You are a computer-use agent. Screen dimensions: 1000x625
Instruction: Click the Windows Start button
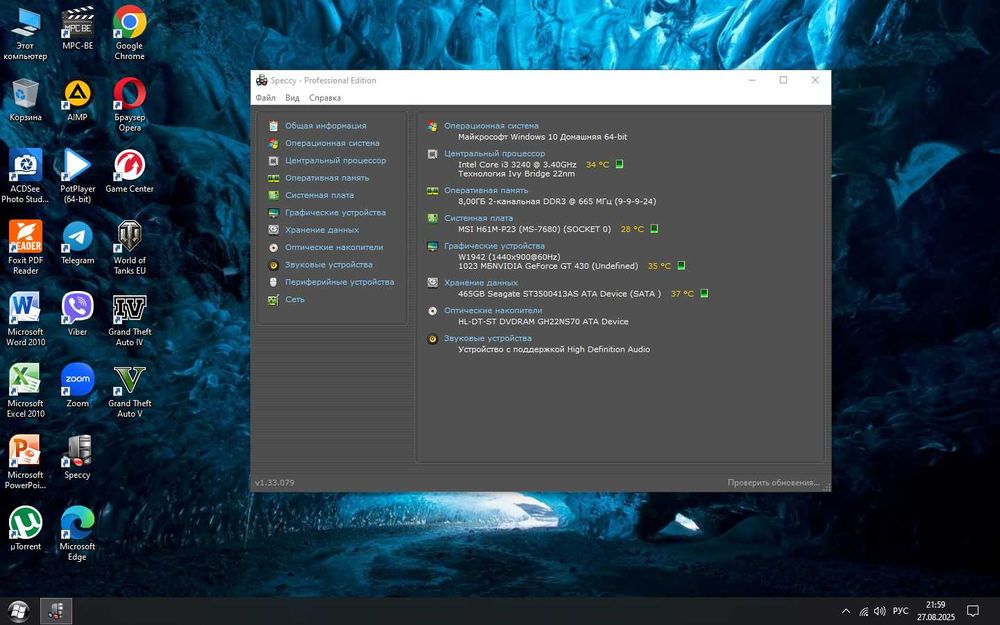click(18, 611)
